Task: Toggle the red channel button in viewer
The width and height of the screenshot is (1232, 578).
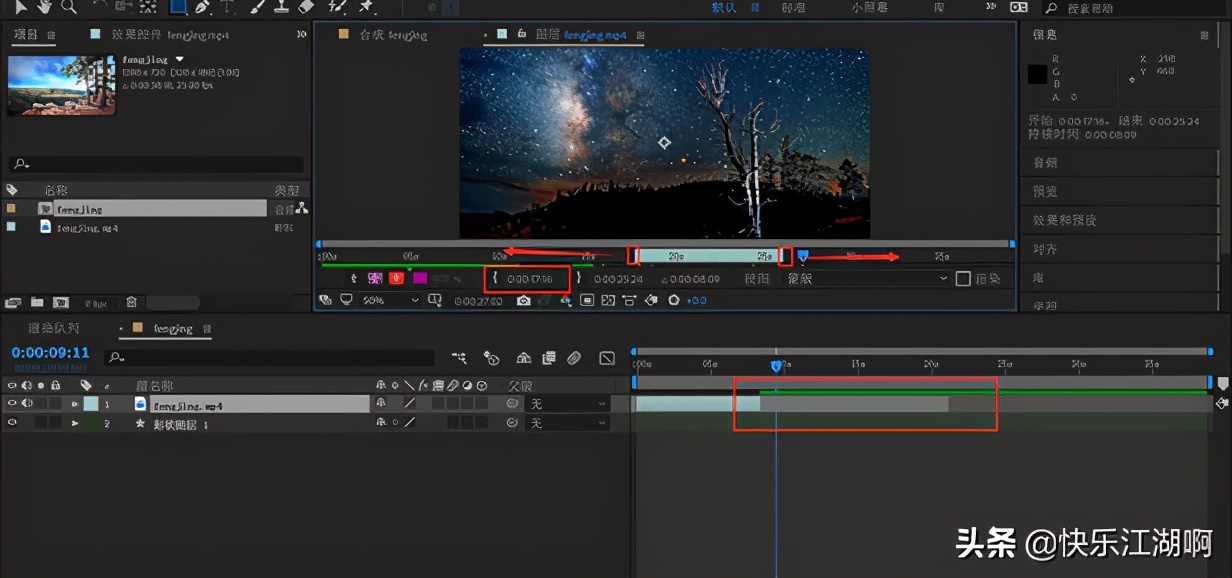Action: [397, 279]
